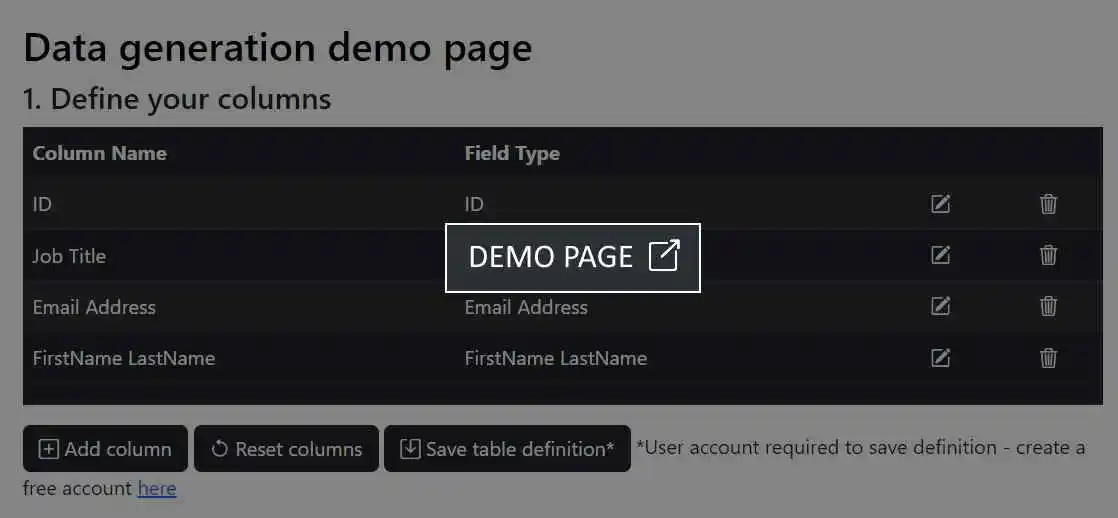This screenshot has width=1118, height=518.
Task: Remove the Job Title row via trash icon
Action: 1048,255
